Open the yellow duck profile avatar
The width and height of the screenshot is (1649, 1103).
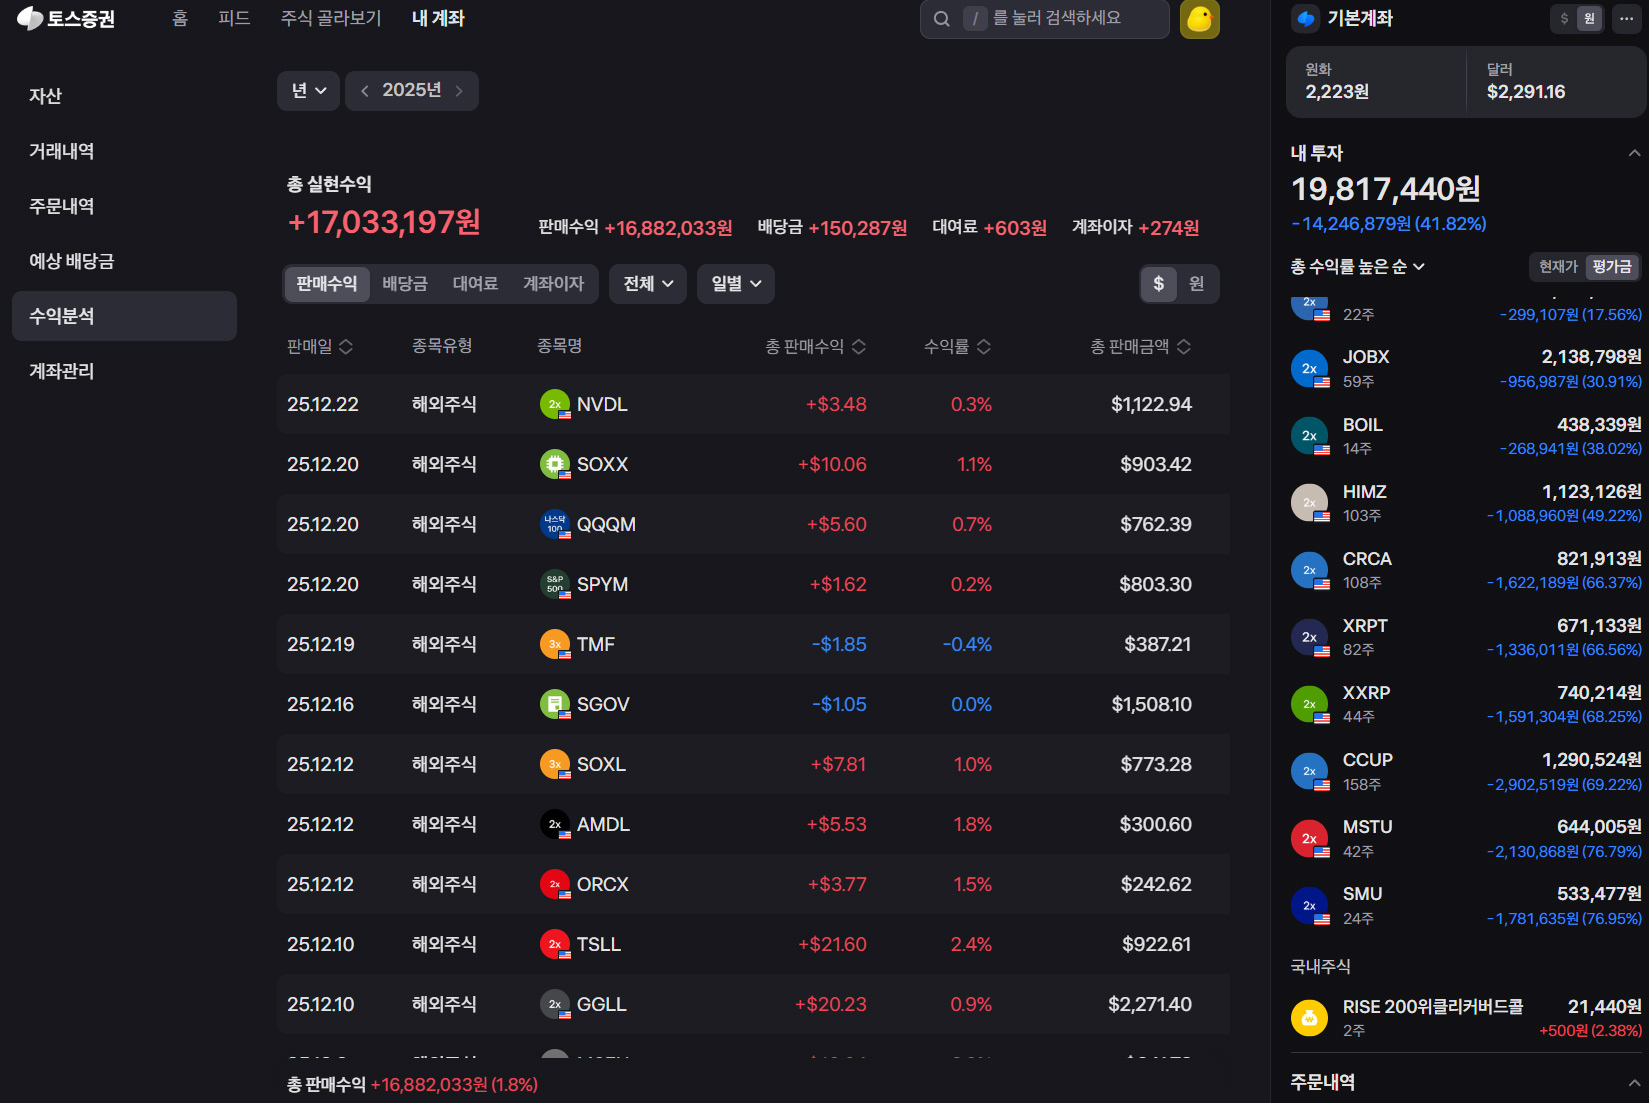1199,18
